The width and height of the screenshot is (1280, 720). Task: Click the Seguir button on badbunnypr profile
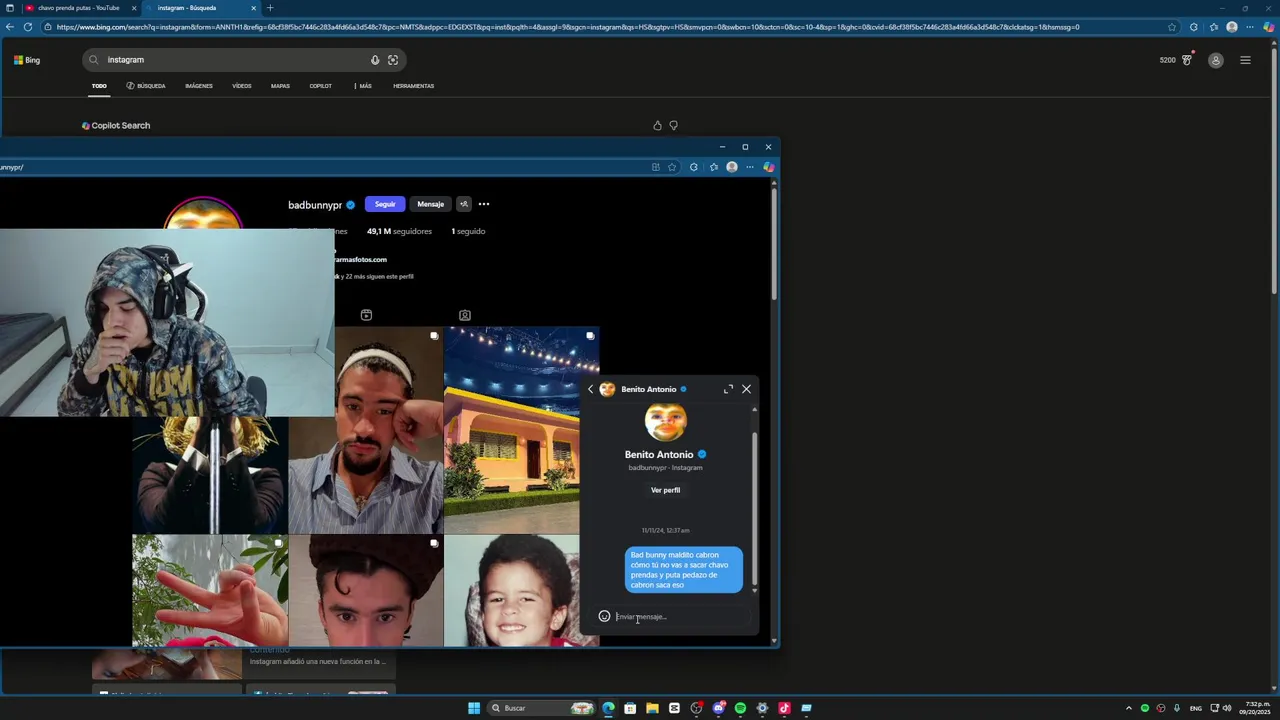[x=385, y=204]
